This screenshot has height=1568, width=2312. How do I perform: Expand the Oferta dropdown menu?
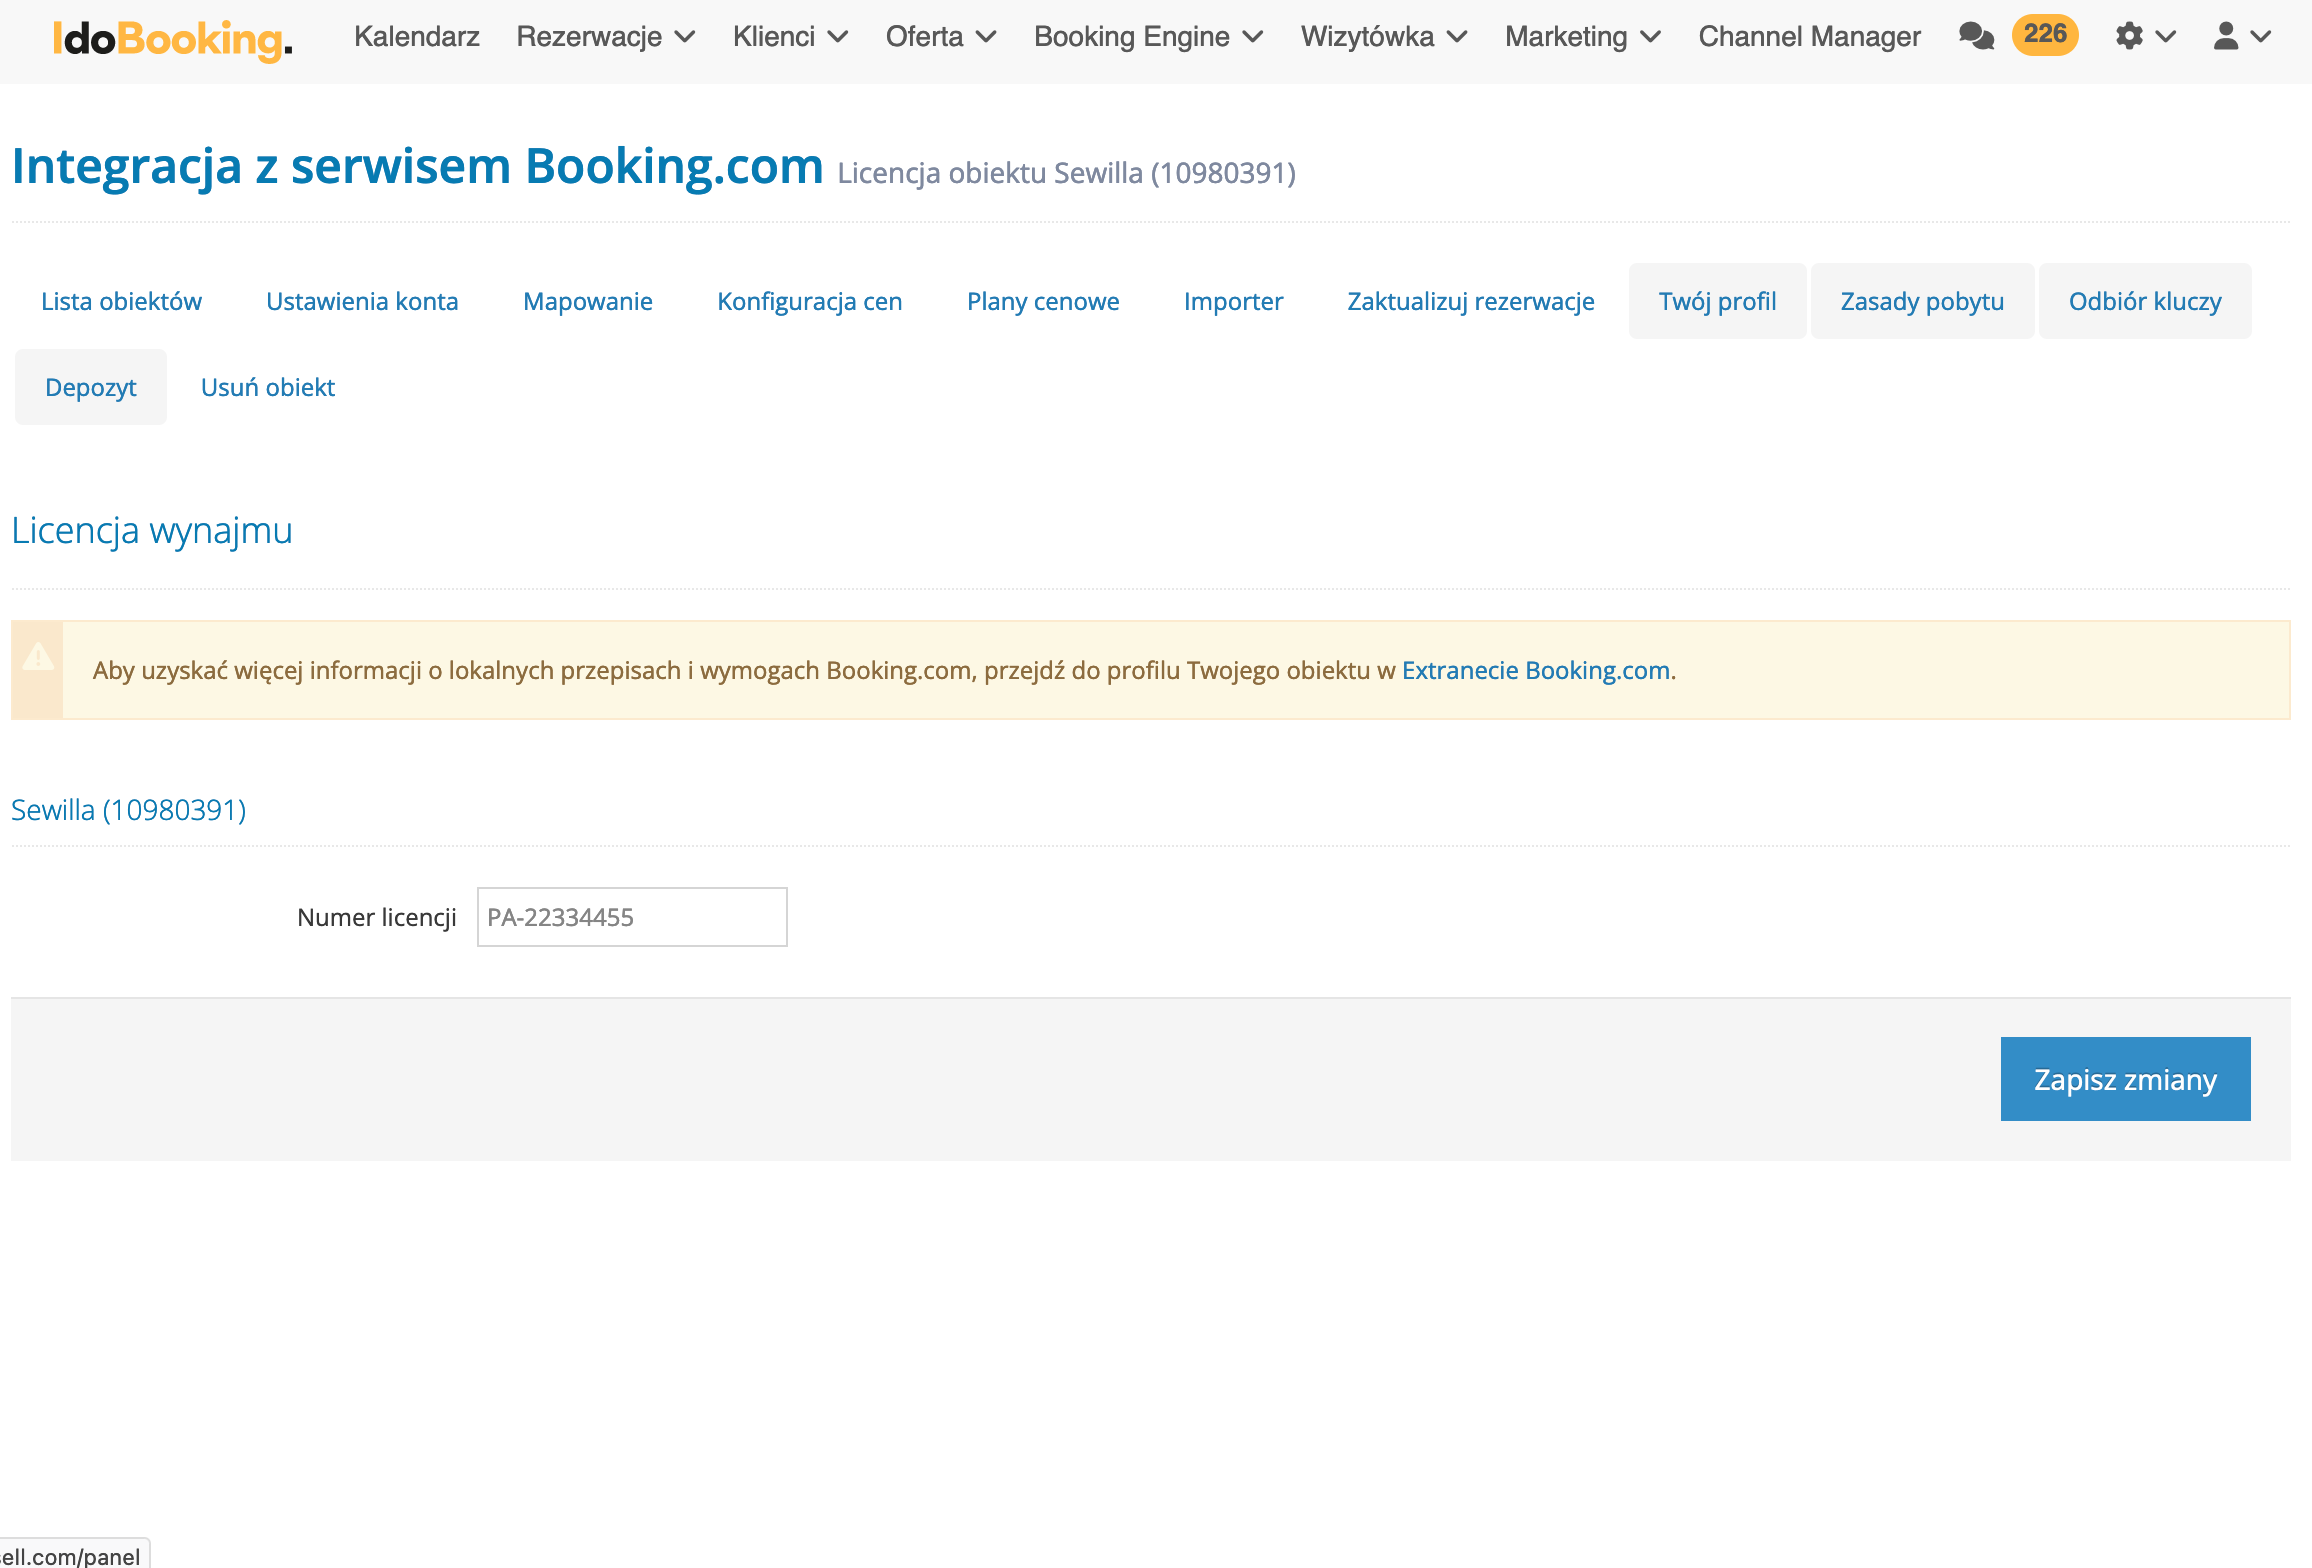click(x=940, y=37)
